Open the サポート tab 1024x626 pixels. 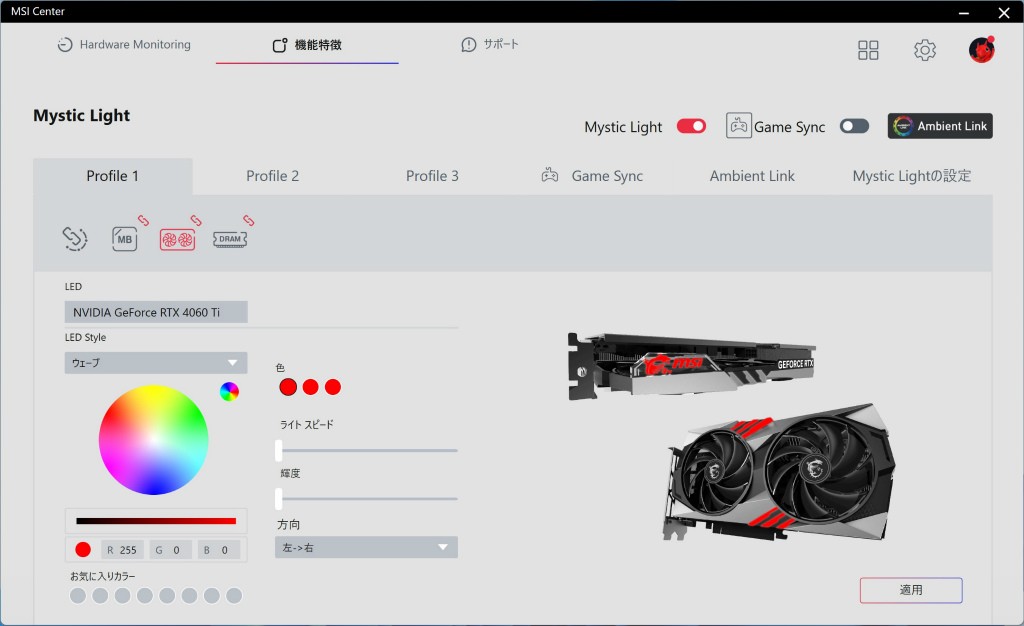click(490, 44)
